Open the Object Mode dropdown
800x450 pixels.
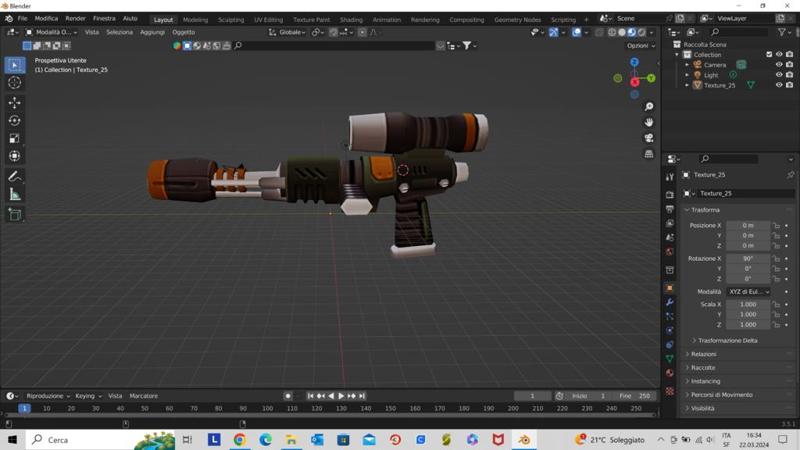52,32
